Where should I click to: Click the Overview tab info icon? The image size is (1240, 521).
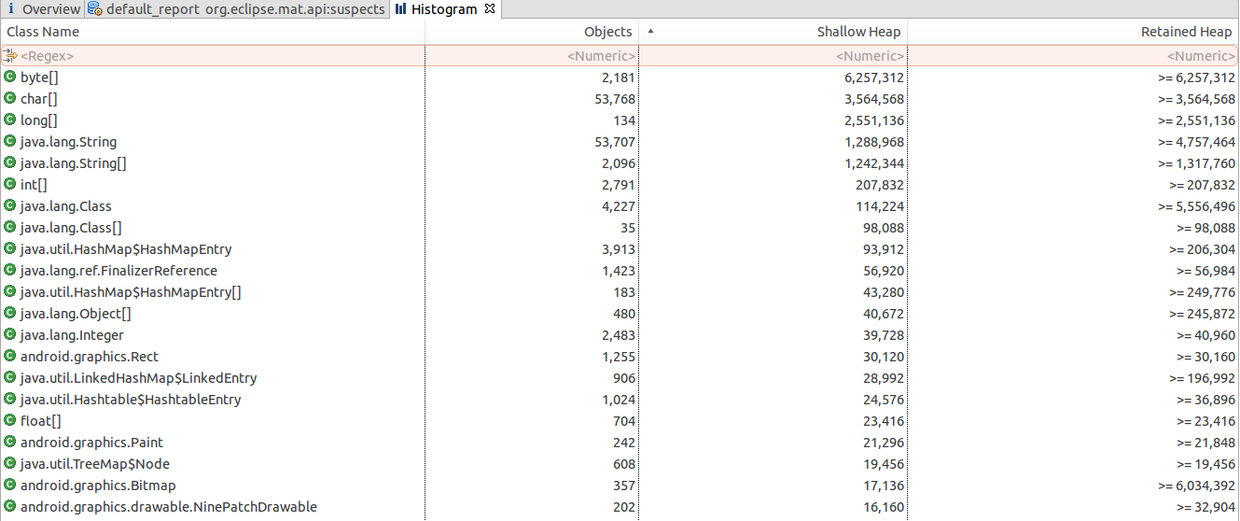(x=11, y=9)
